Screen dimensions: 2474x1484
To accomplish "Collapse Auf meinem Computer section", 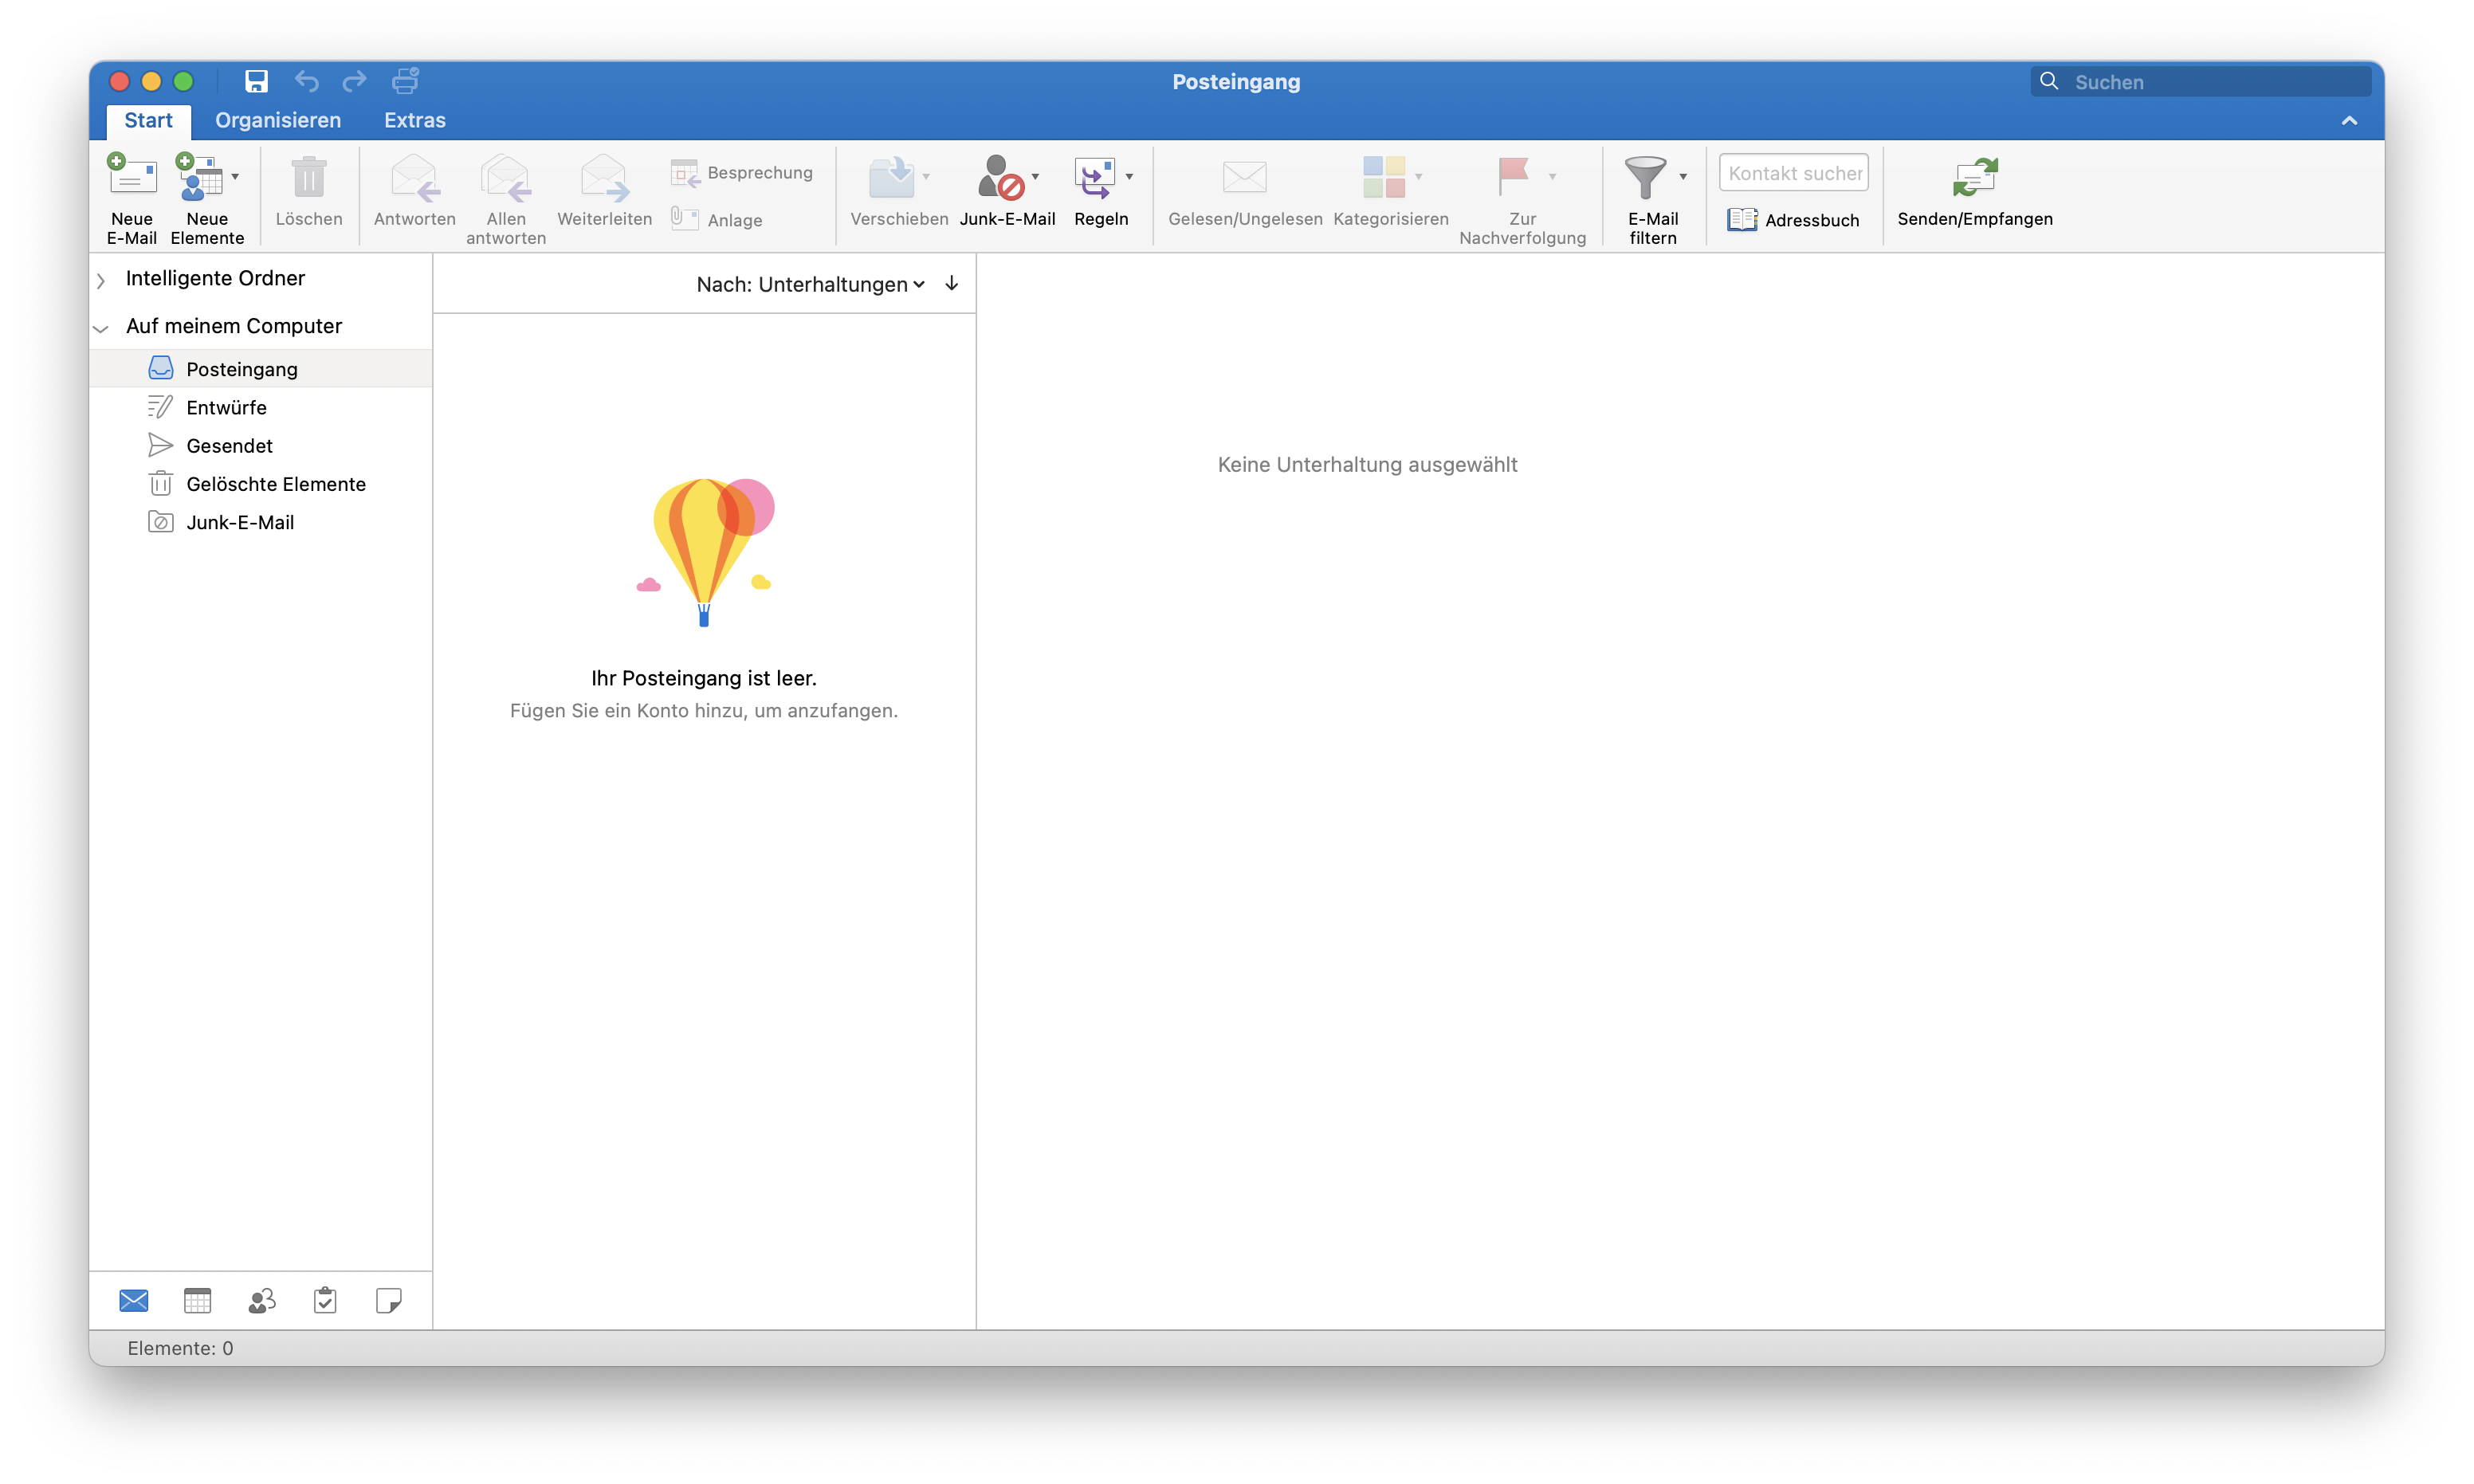I will 101,328.
